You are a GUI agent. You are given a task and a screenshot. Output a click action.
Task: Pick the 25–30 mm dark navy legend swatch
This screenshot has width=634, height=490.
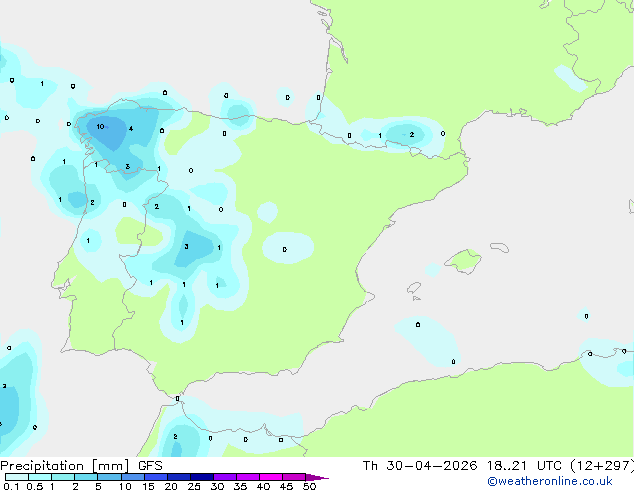click(x=202, y=477)
